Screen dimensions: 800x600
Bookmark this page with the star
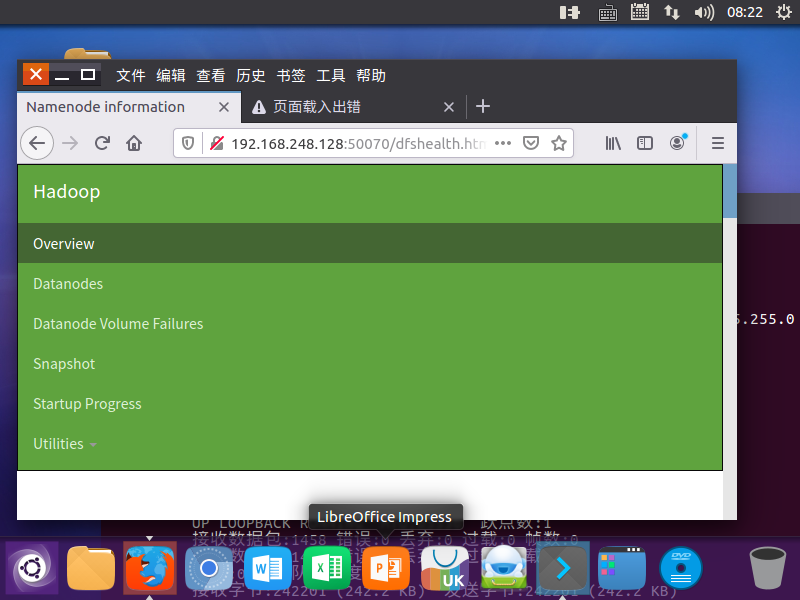click(559, 143)
